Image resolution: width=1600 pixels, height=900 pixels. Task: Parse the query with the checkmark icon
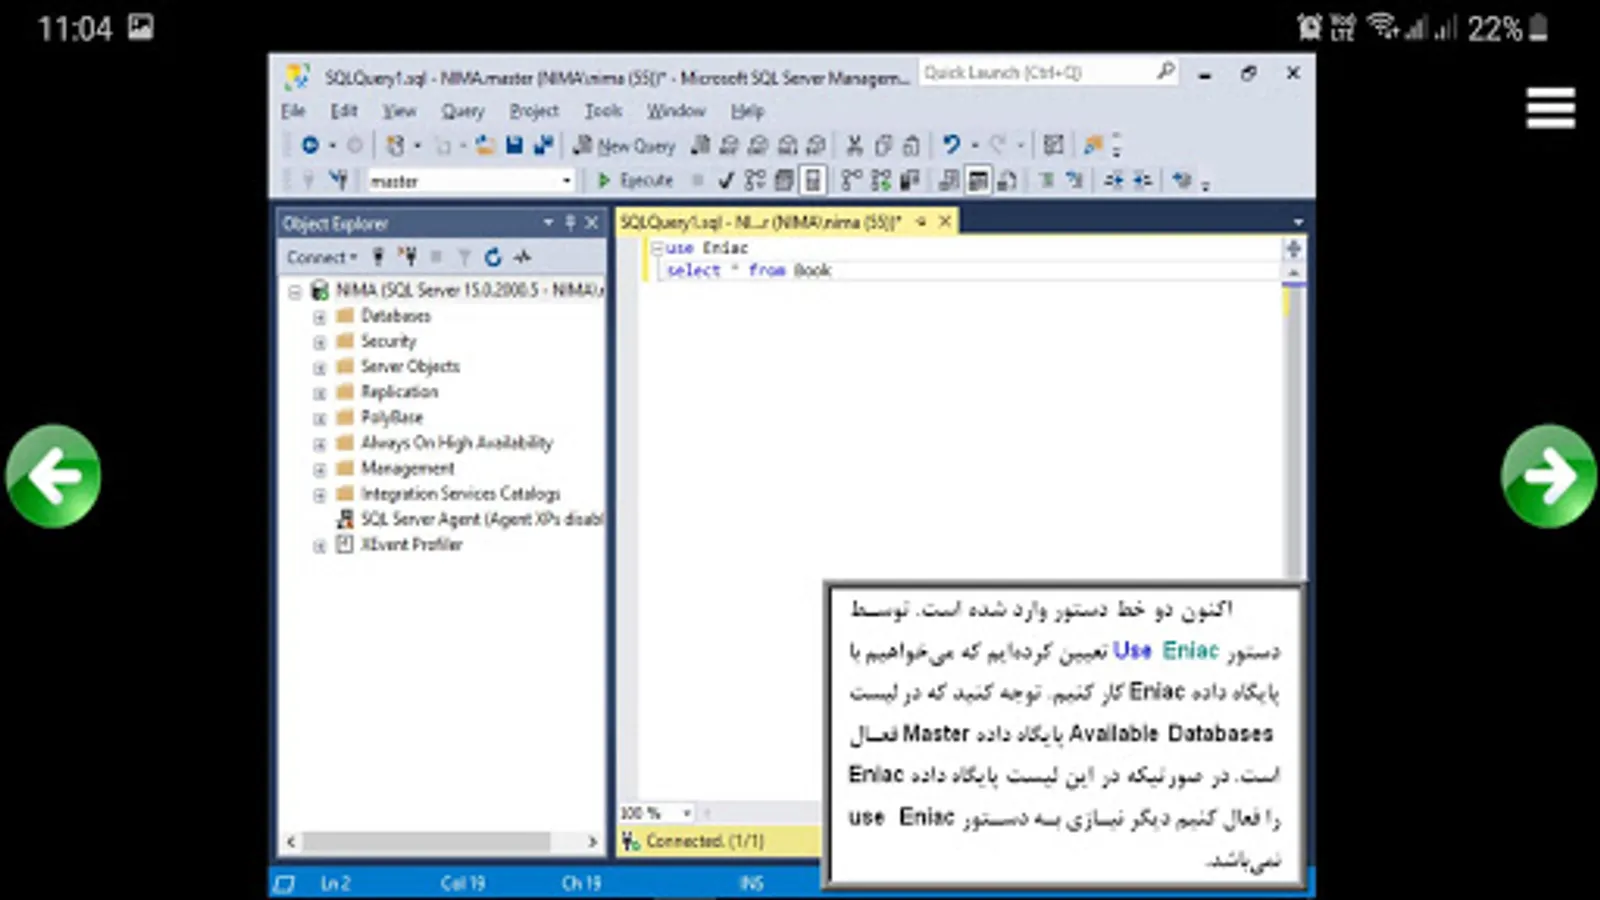(x=726, y=180)
